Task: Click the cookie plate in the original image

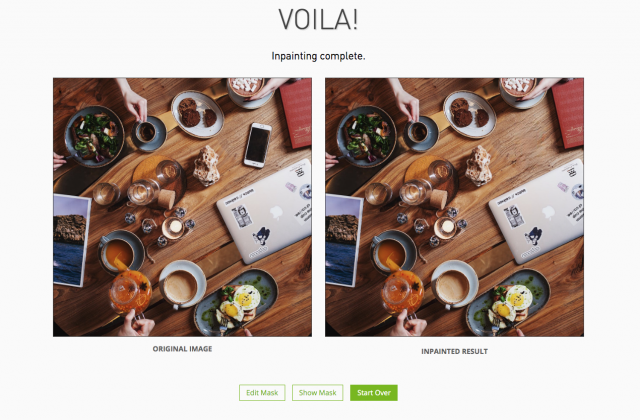Action: pyautogui.click(x=197, y=114)
